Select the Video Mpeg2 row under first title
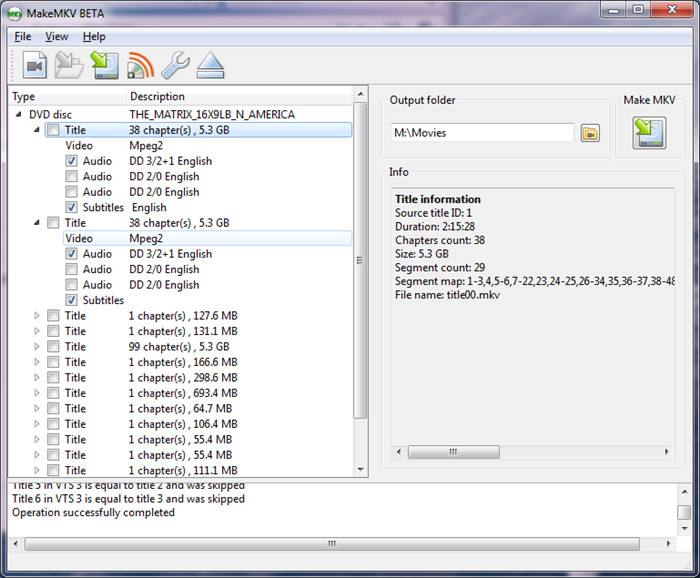The width and height of the screenshot is (700, 578). (x=207, y=146)
